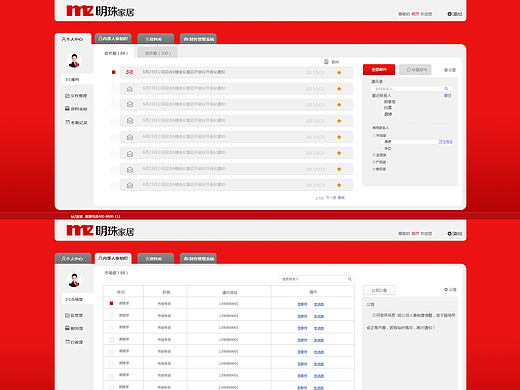Image resolution: width=520 pixels, height=390 pixels.
Task: Expand the 运营部 group in contacts tree
Action: (x=374, y=155)
